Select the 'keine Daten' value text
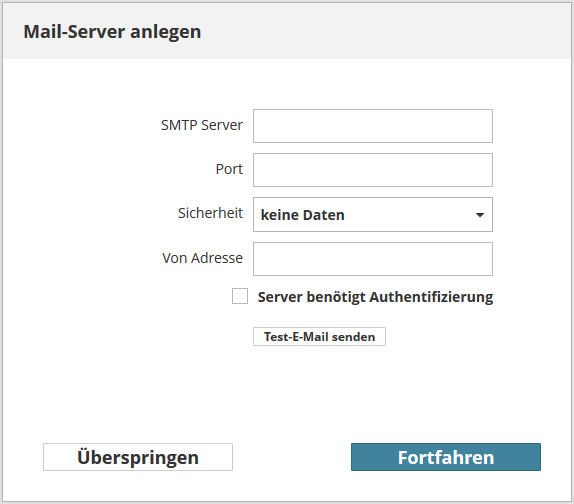Viewport: 574px width, 504px height. pos(302,215)
